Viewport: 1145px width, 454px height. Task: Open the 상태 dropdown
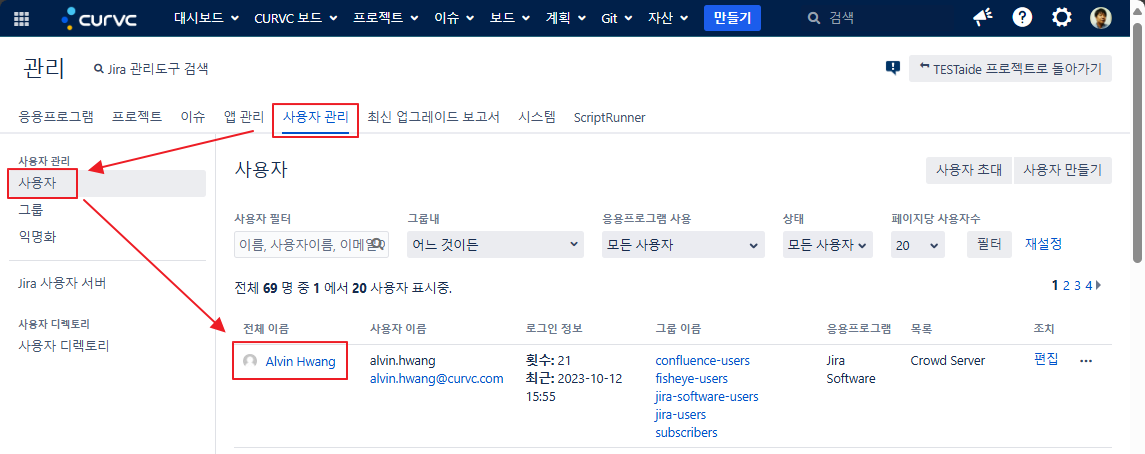tap(827, 245)
